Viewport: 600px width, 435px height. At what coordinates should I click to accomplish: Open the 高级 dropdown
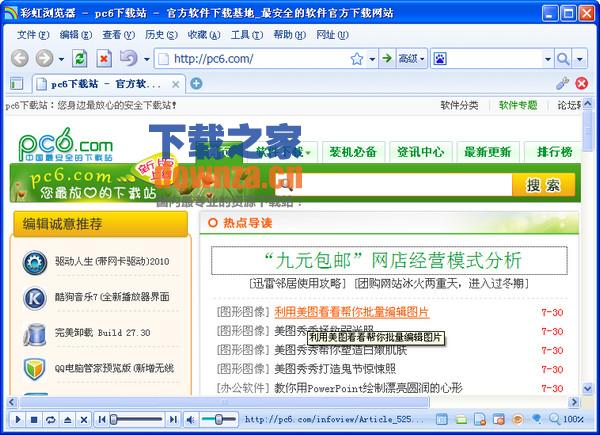(x=412, y=59)
